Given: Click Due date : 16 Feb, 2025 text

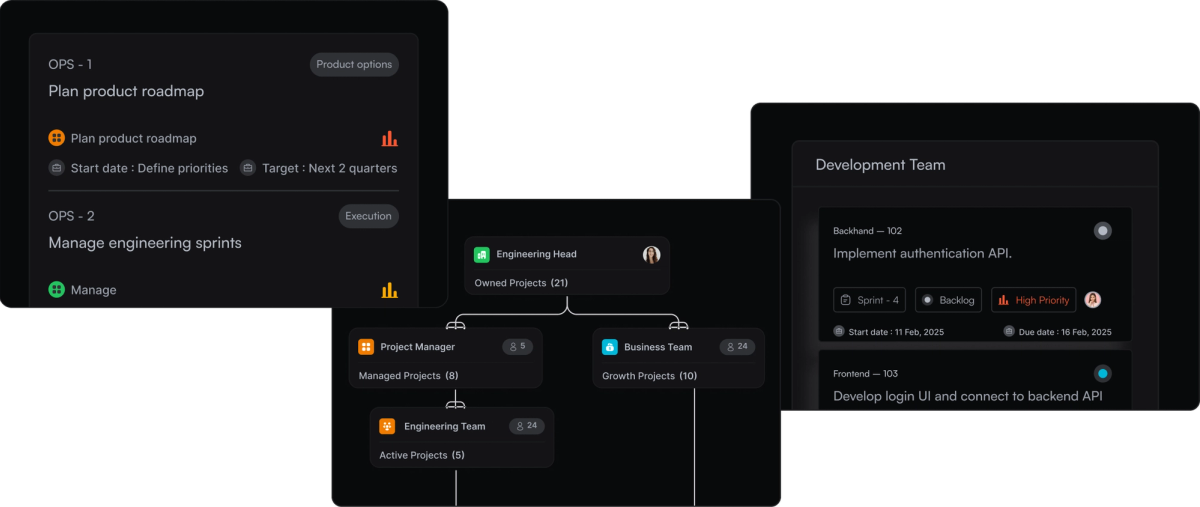Looking at the screenshot, I should (1065, 332).
